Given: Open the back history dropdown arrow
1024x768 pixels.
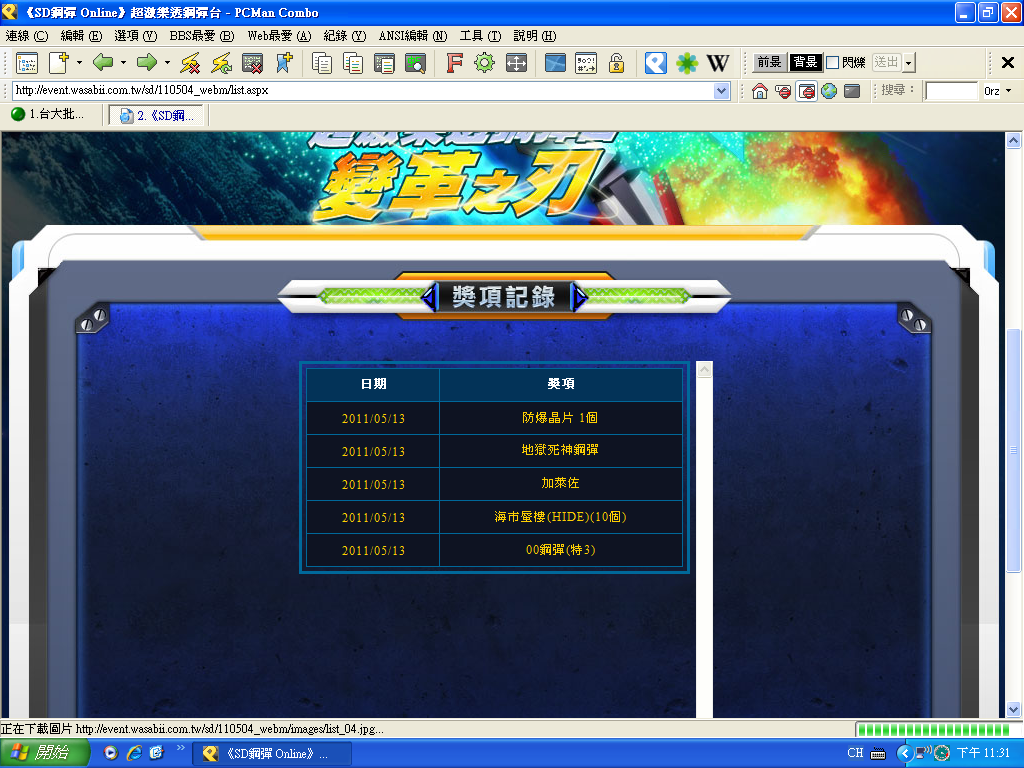Looking at the screenshot, I should pyautogui.click(x=123, y=63).
